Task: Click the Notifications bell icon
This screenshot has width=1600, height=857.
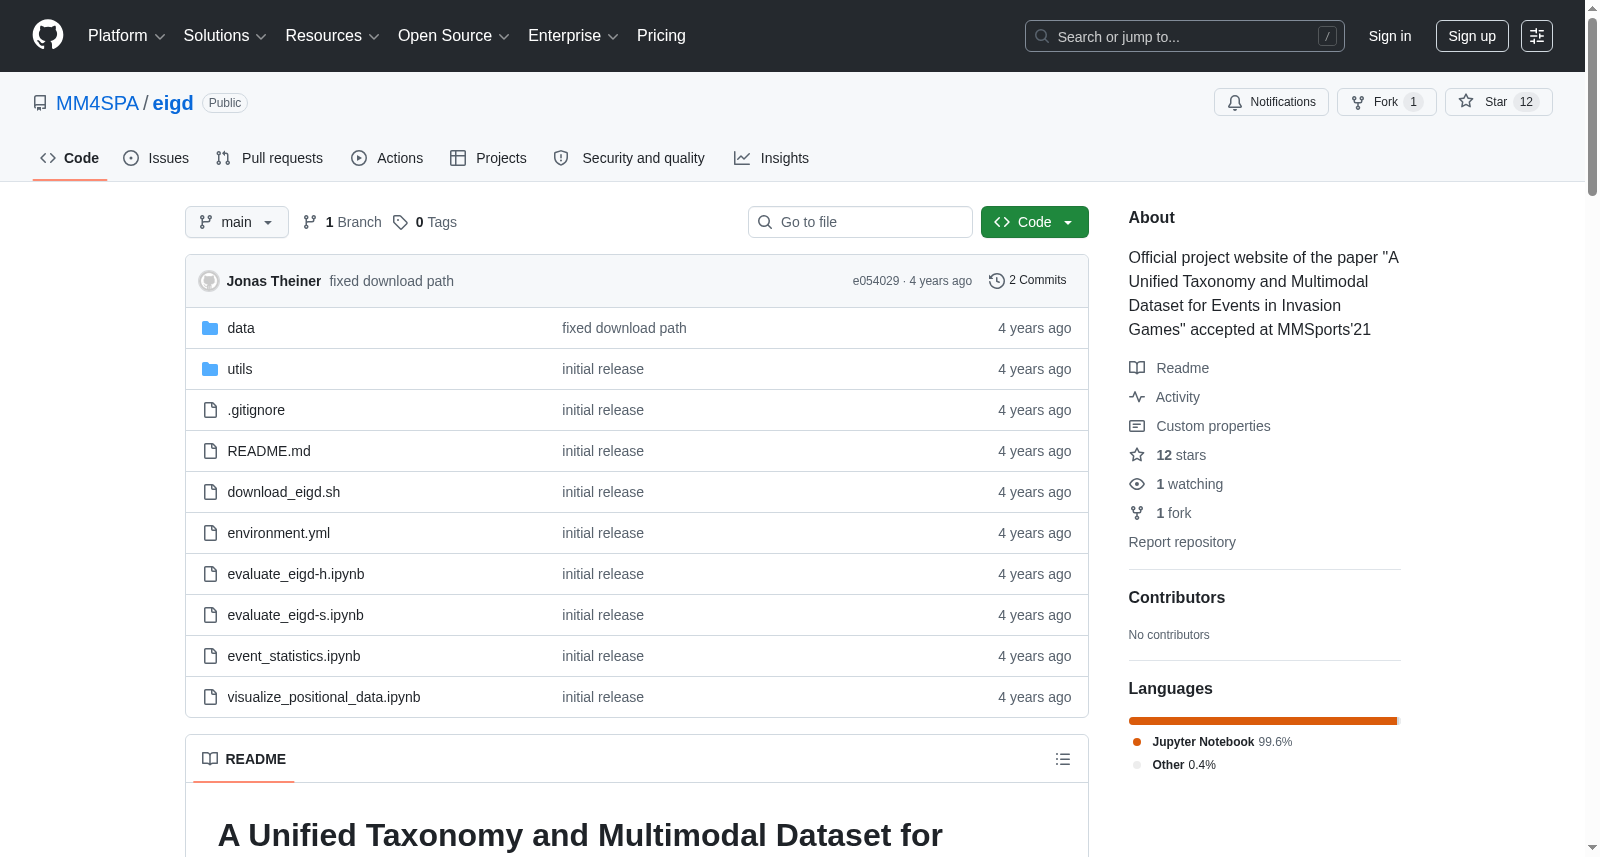Action: coord(1235,102)
